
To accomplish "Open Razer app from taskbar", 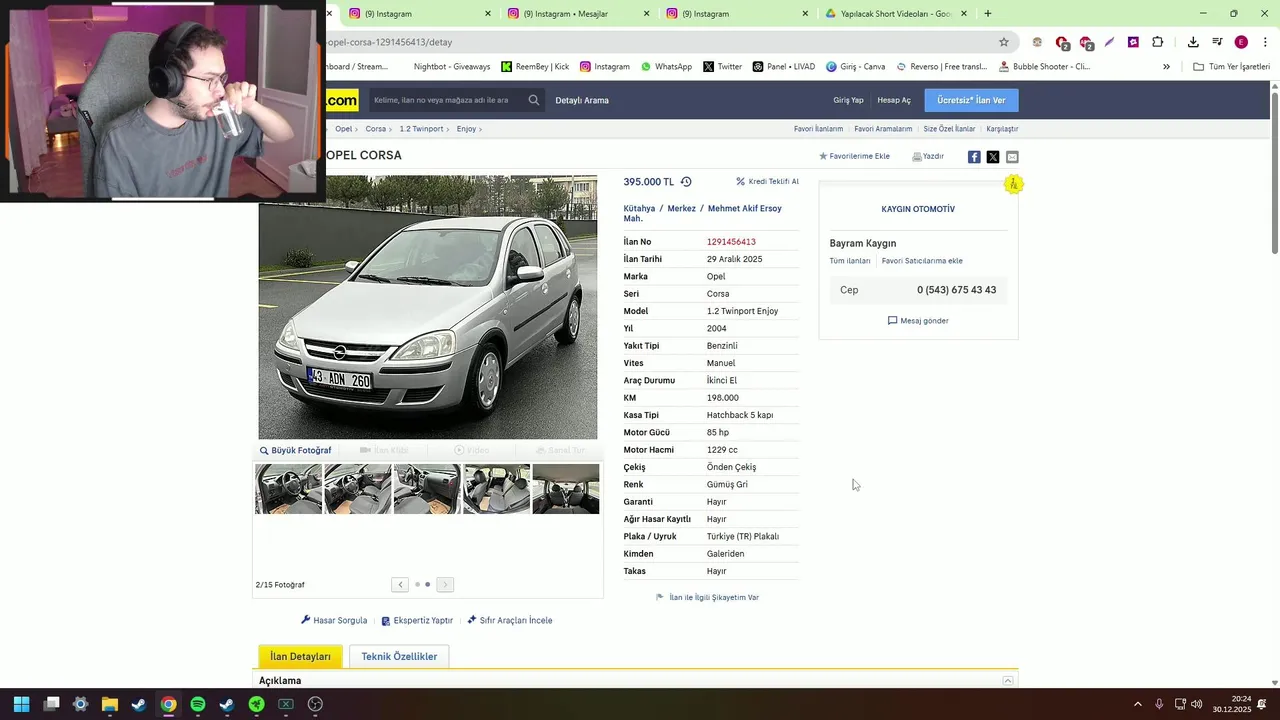I will [x=257, y=704].
